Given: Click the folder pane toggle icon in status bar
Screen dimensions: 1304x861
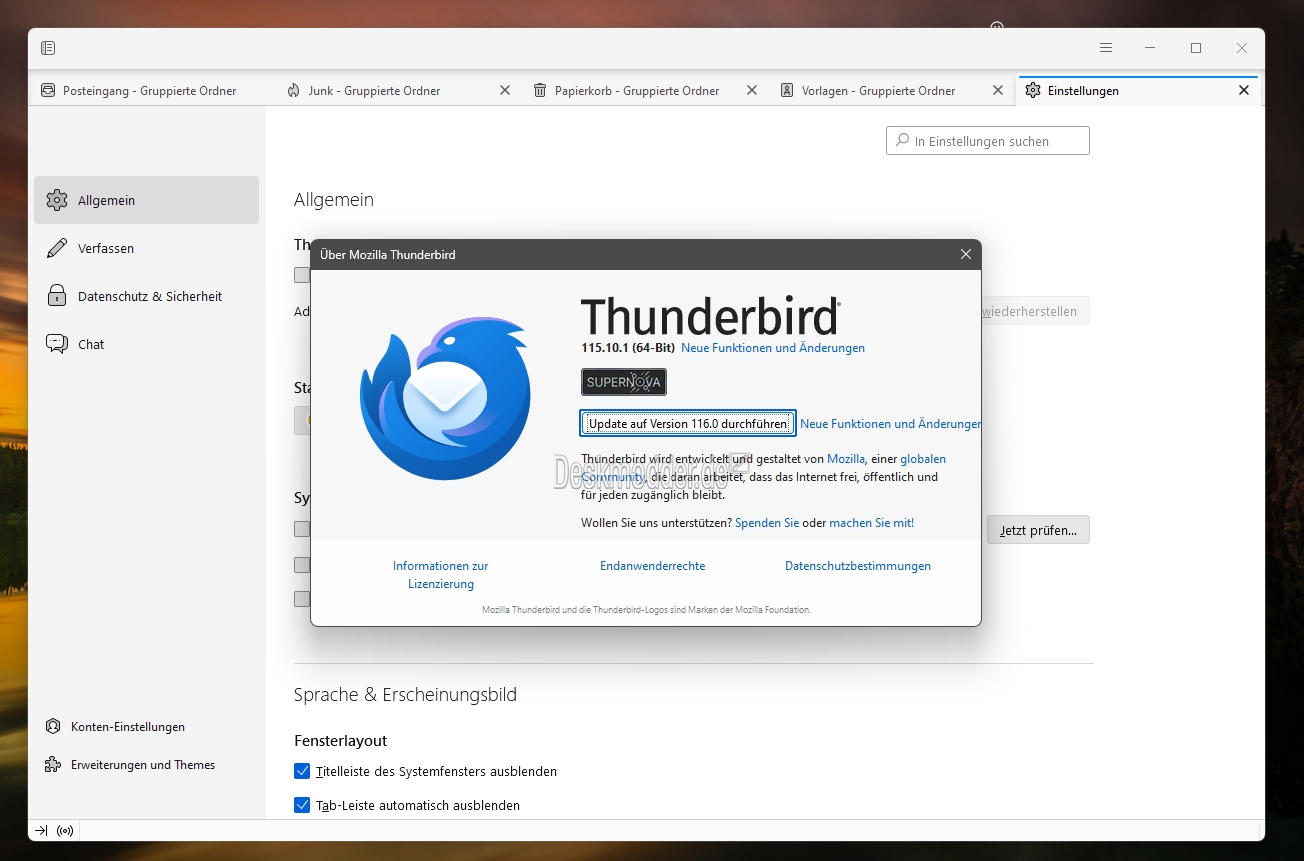Looking at the screenshot, I should [x=41, y=831].
